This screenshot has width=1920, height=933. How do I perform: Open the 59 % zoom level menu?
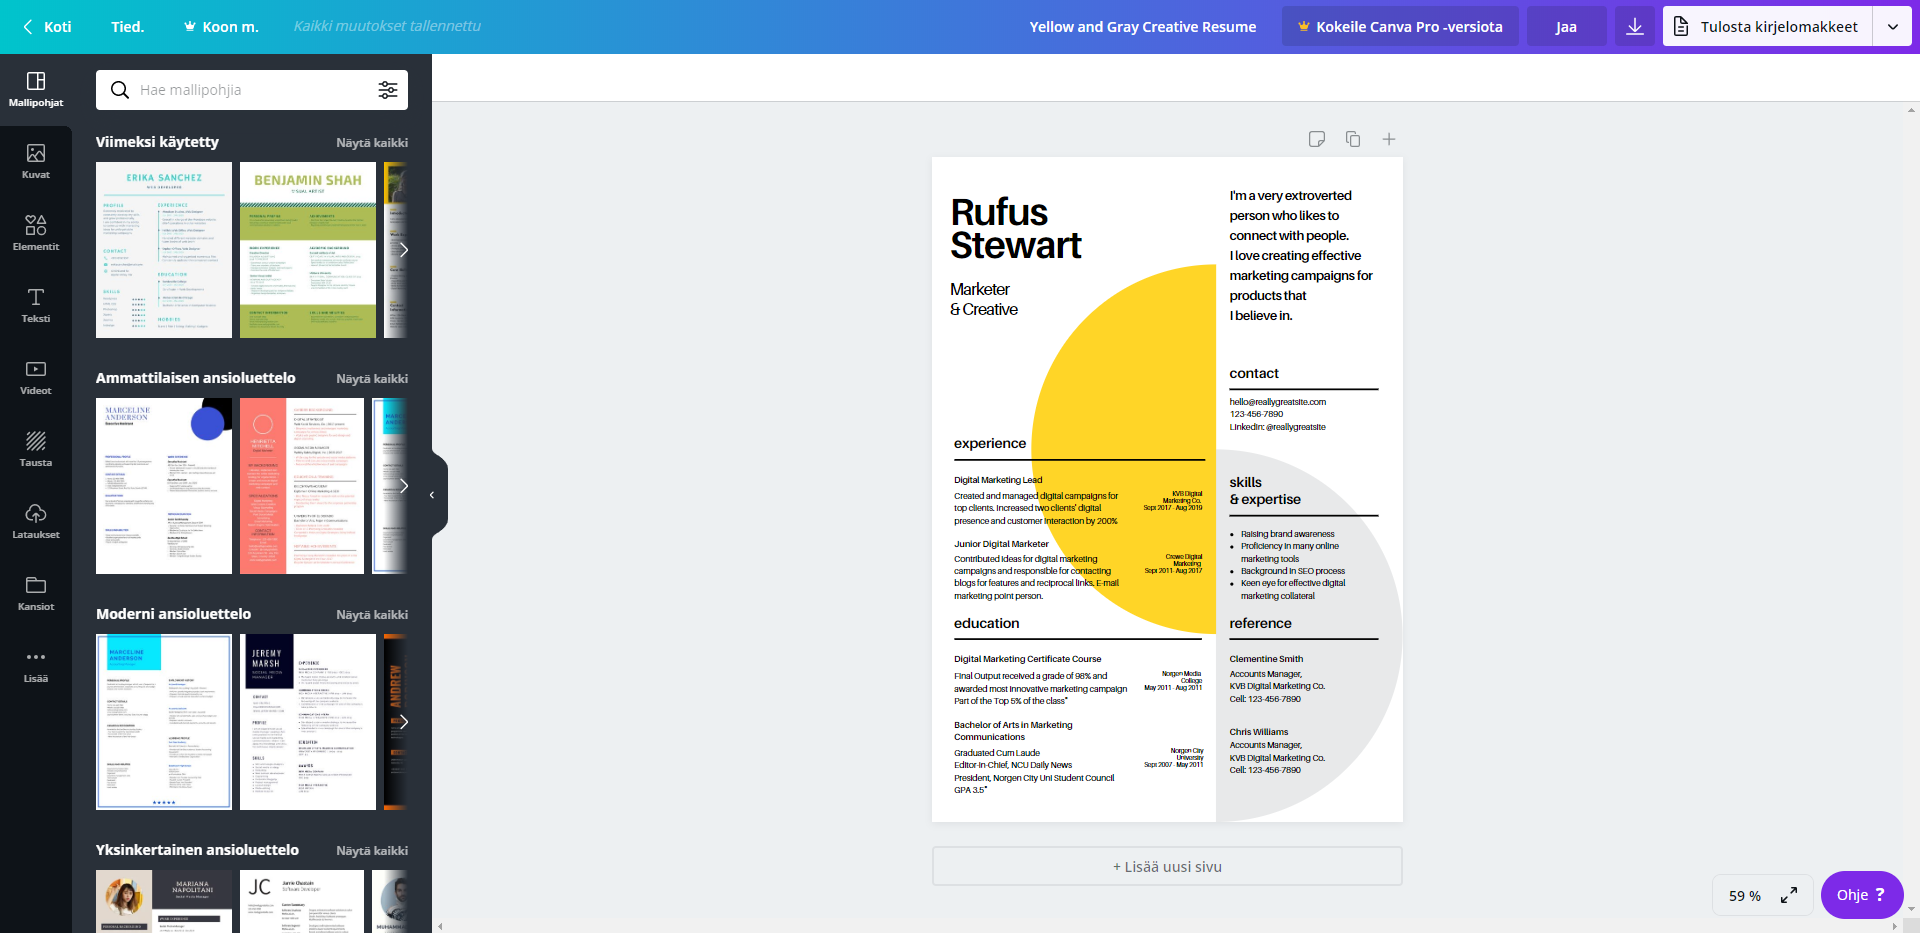point(1744,896)
